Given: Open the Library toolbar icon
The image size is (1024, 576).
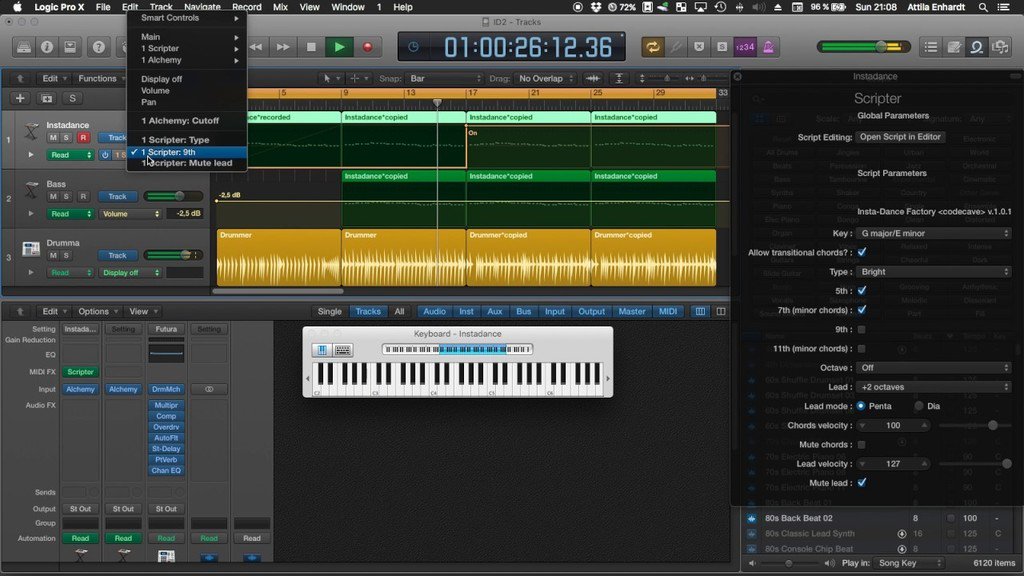Looking at the screenshot, I should pyautogui.click(x=24, y=47).
